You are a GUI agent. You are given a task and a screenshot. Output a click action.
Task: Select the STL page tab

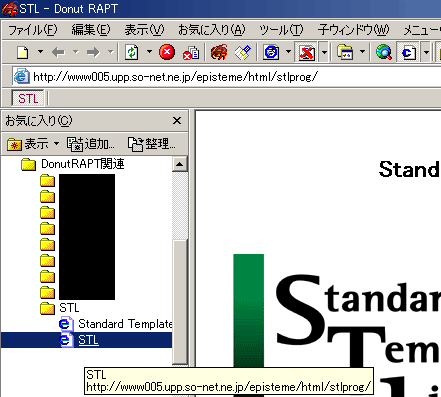[x=28, y=98]
